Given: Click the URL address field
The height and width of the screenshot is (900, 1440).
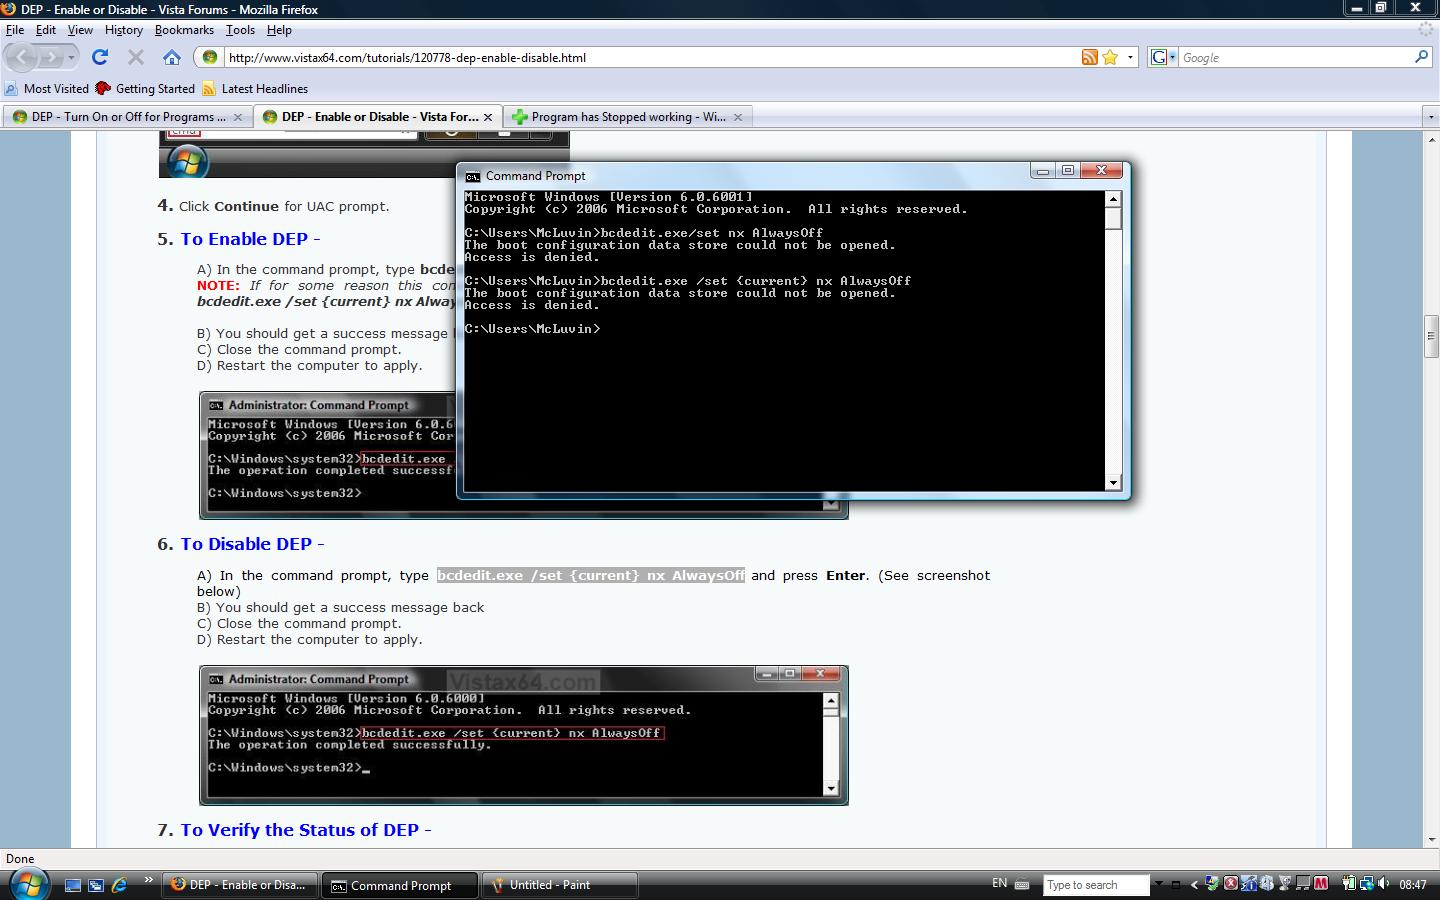Looking at the screenshot, I should (650, 57).
